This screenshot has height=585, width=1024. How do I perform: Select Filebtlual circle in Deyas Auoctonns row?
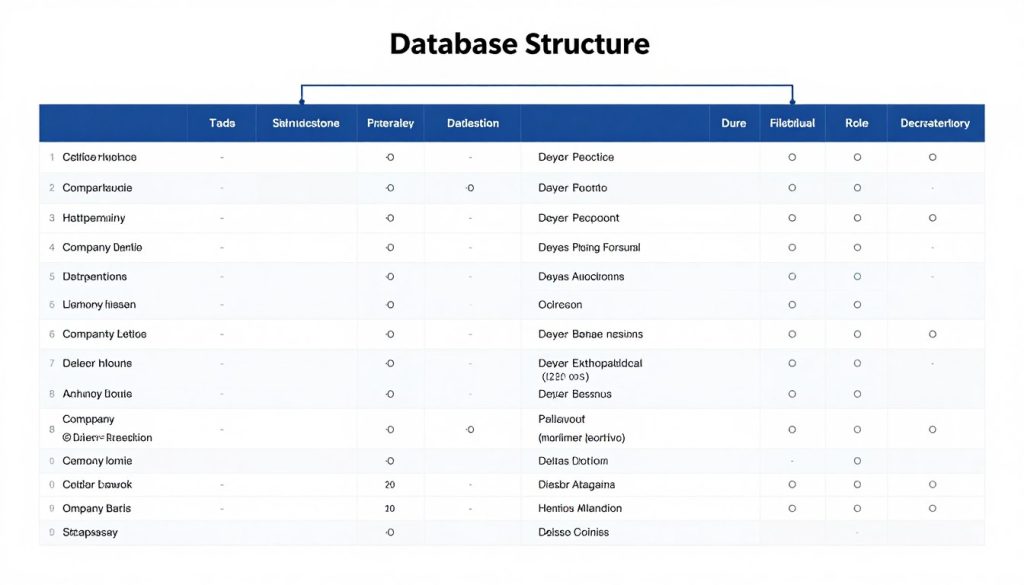(x=792, y=277)
